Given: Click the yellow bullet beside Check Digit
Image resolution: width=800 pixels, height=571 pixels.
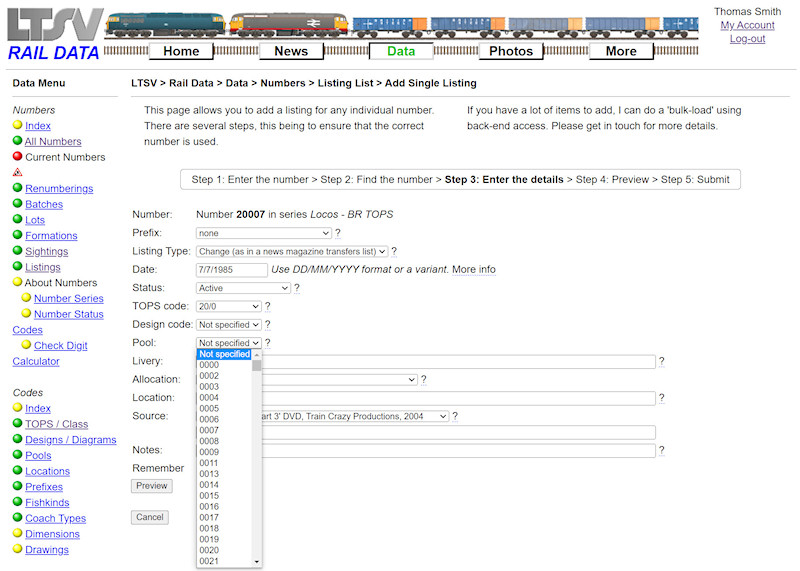Looking at the screenshot, I should pos(26,345).
